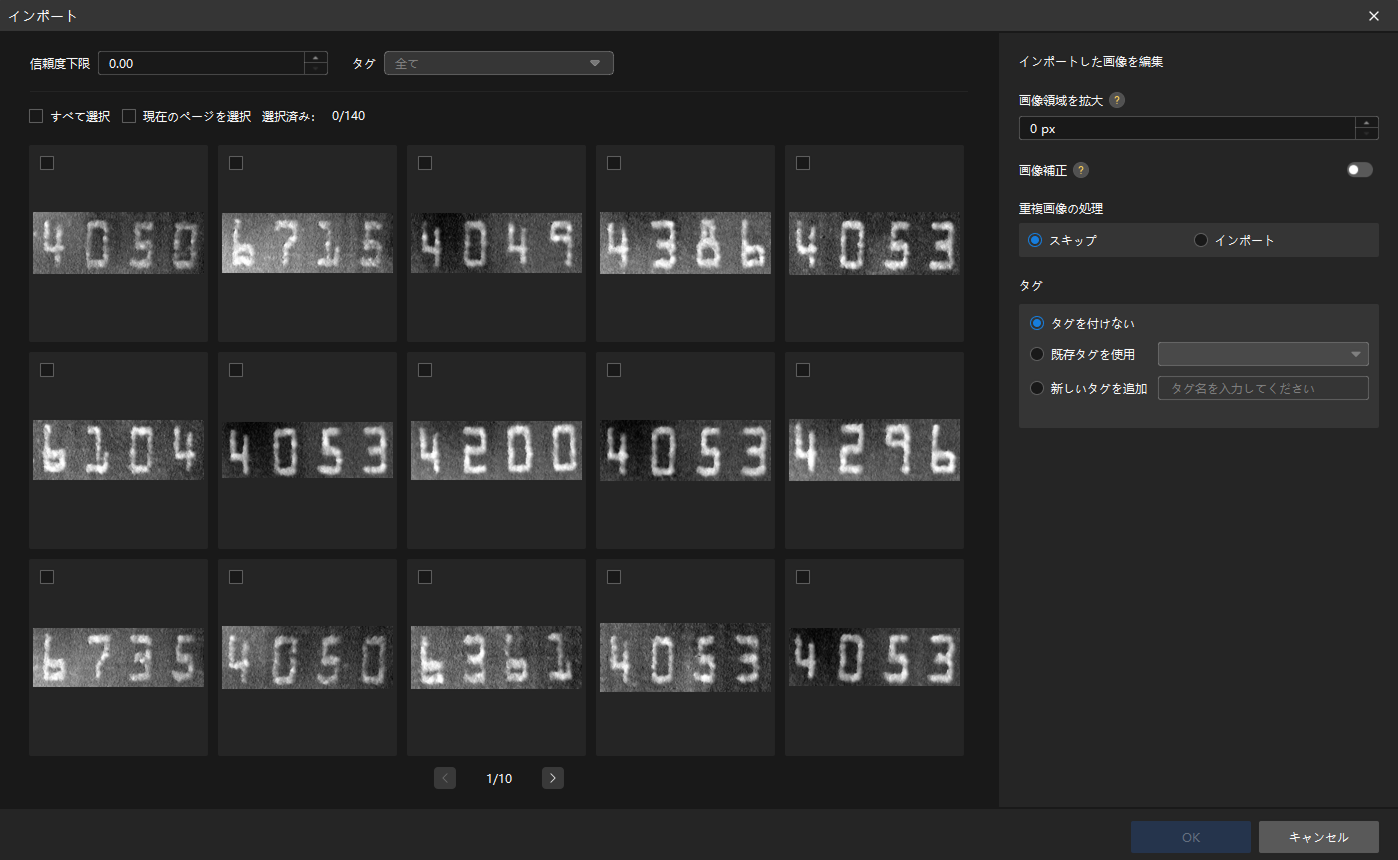Click the 0/140 selected count
The image size is (1398, 860).
tap(348, 116)
